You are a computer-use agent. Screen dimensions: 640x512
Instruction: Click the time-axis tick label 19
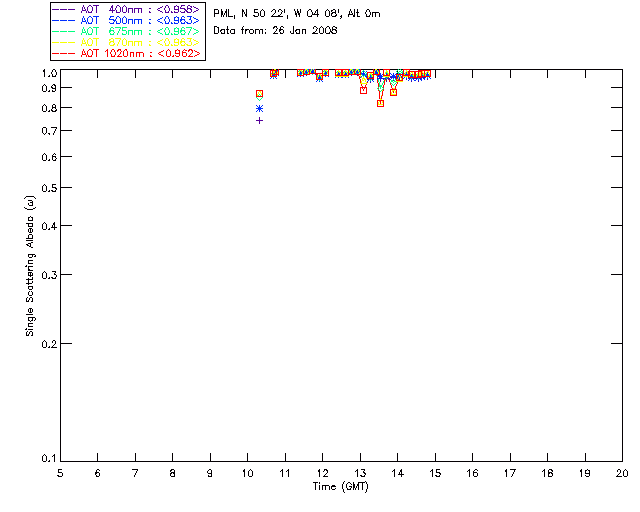pos(585,473)
